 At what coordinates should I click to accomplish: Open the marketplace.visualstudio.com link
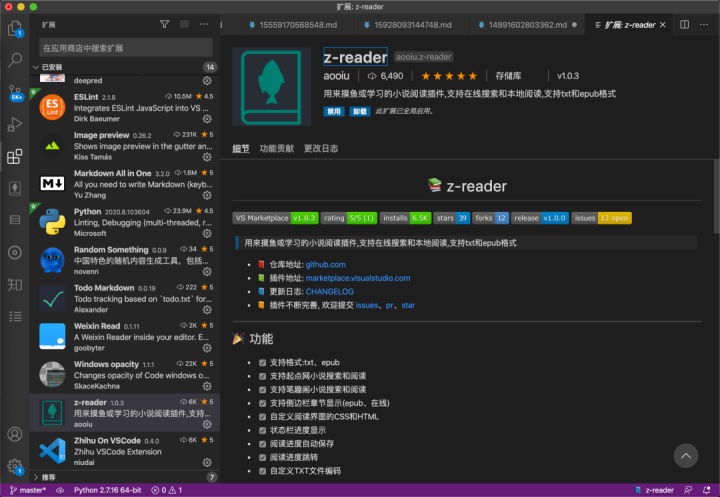pos(358,278)
